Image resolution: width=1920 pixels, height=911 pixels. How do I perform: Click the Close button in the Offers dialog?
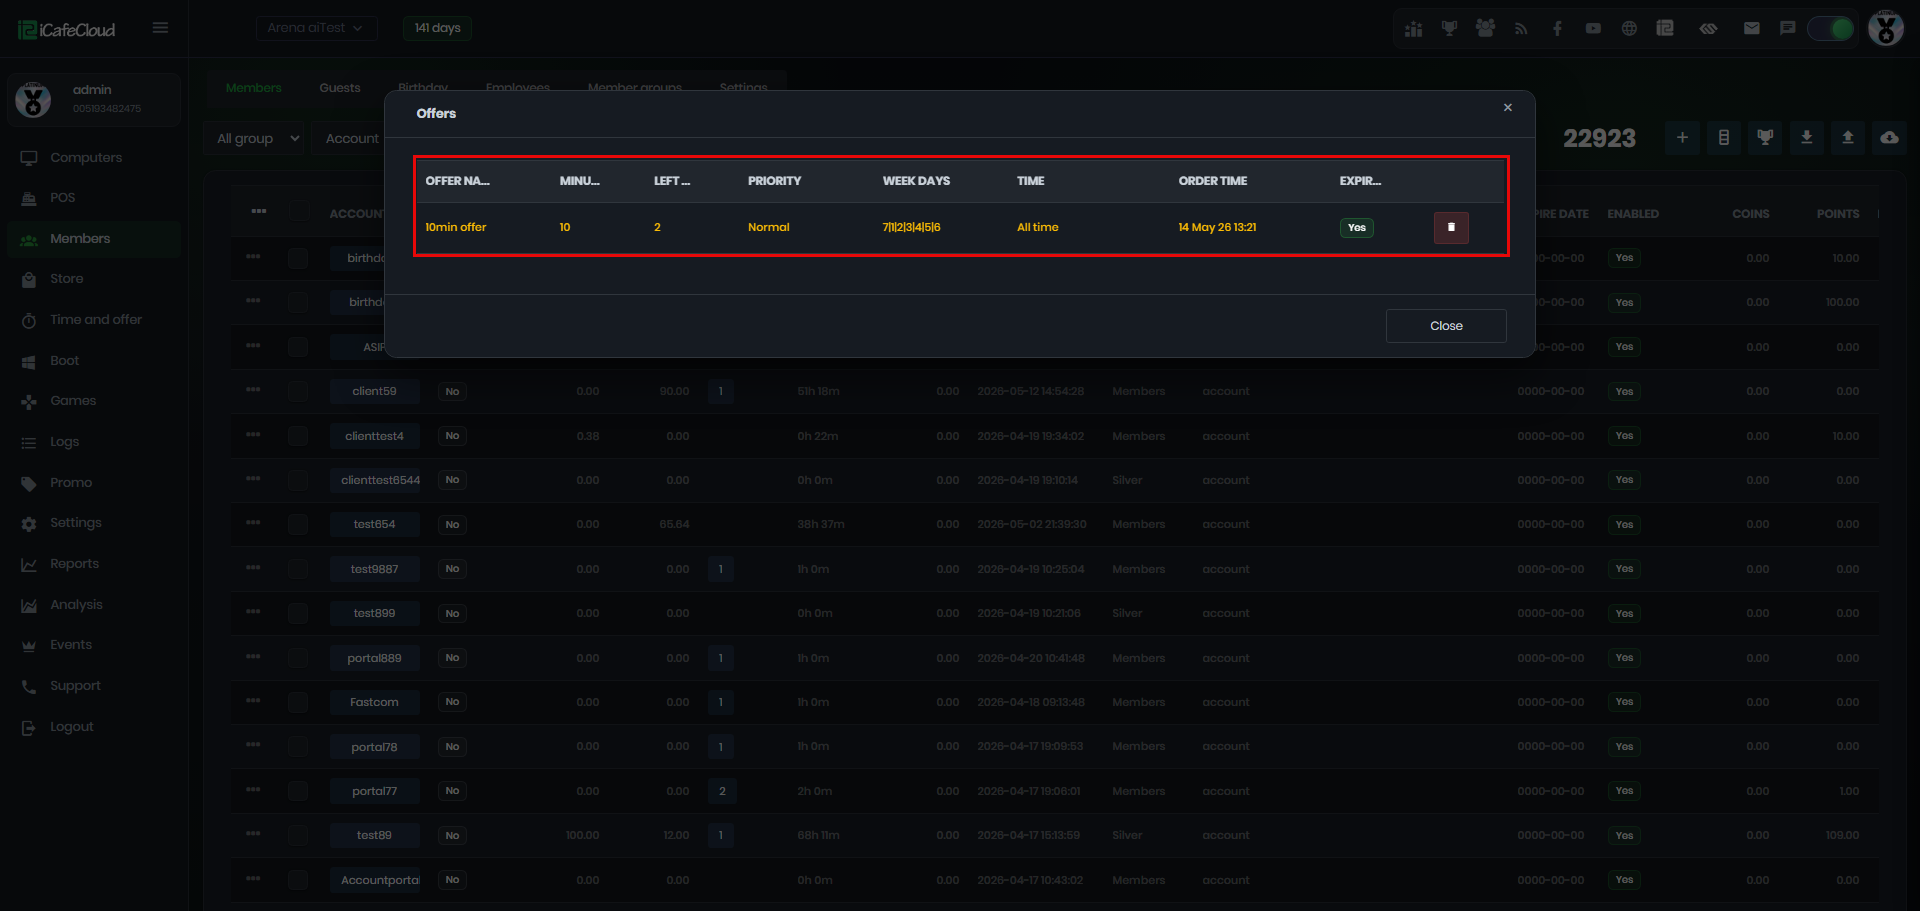(x=1446, y=326)
